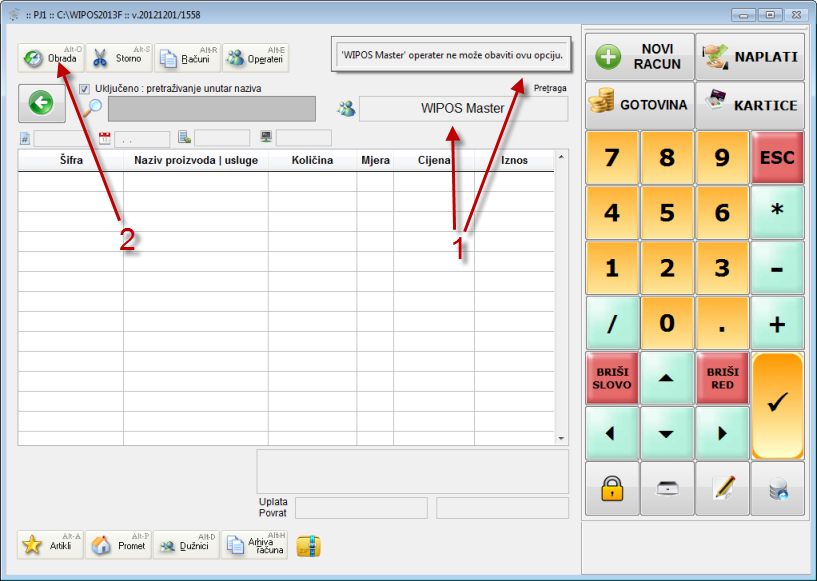Open the cash drawer icon button

coord(667,488)
